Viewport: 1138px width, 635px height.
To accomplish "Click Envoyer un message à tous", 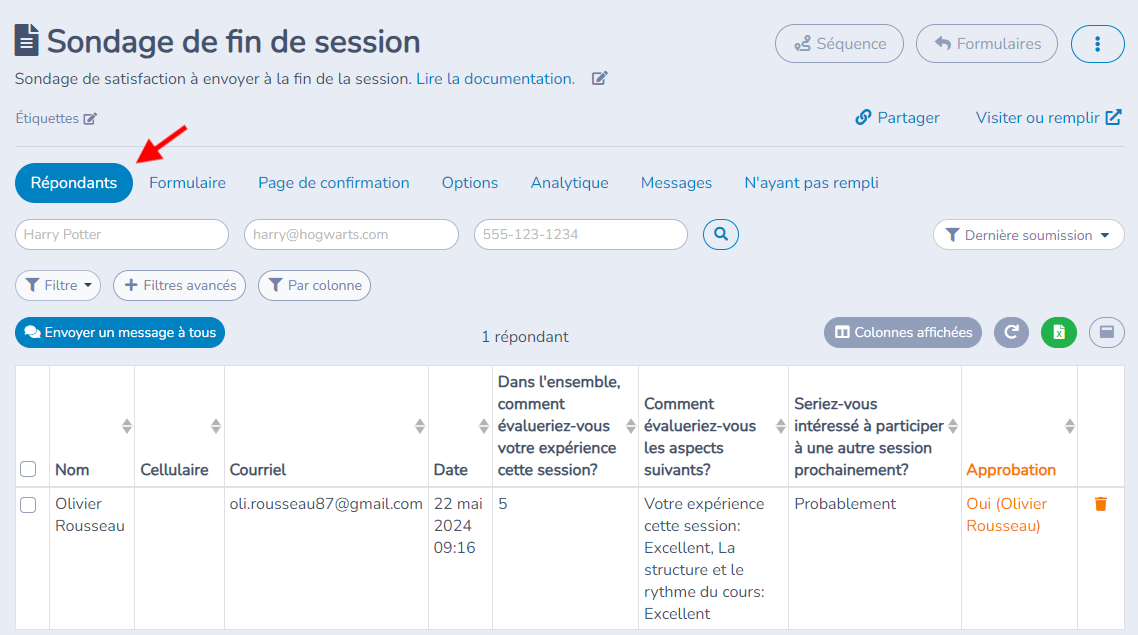I will pos(120,332).
